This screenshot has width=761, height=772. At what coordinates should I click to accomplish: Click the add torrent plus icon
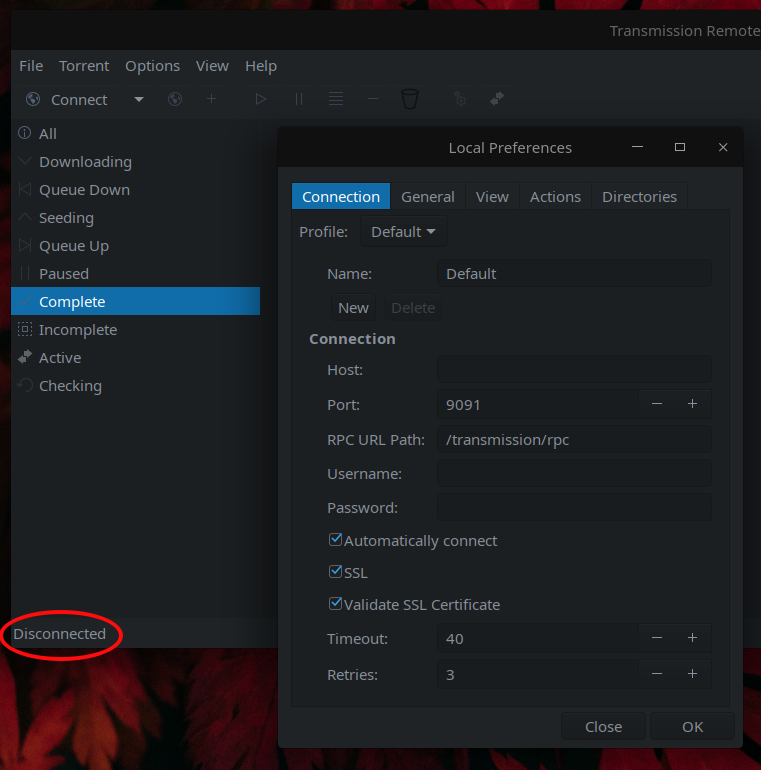[212, 99]
